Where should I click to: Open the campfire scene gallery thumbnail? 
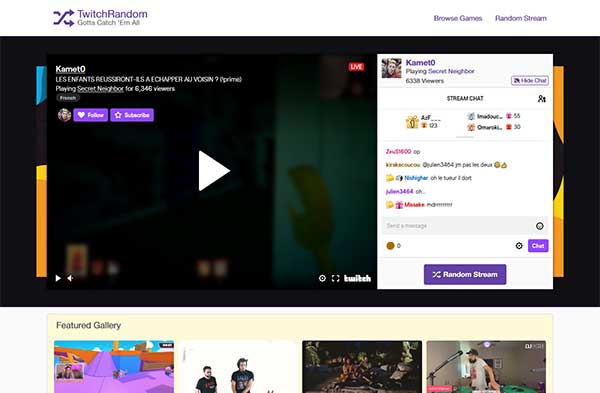(x=362, y=367)
